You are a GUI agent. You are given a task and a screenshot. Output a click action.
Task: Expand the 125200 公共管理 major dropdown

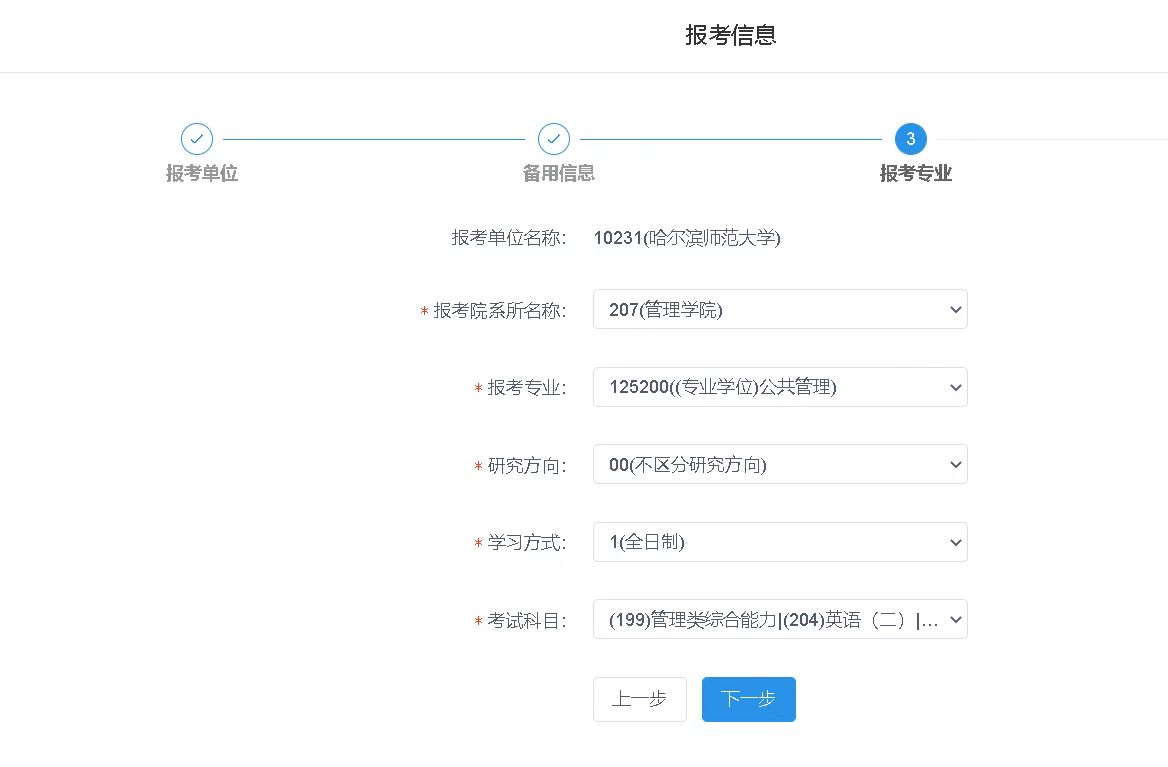(779, 387)
